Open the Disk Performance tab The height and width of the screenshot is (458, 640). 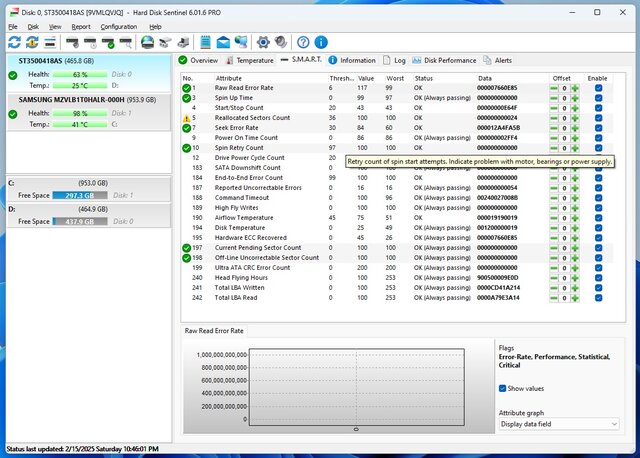pyautogui.click(x=444, y=60)
